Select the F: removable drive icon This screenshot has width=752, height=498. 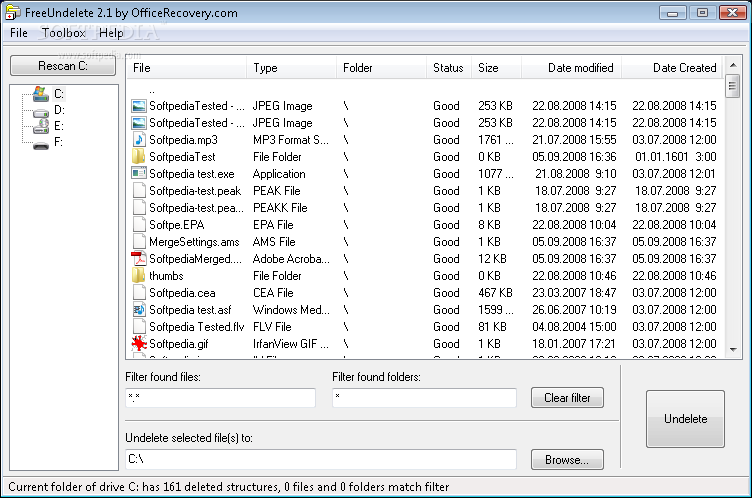41,146
